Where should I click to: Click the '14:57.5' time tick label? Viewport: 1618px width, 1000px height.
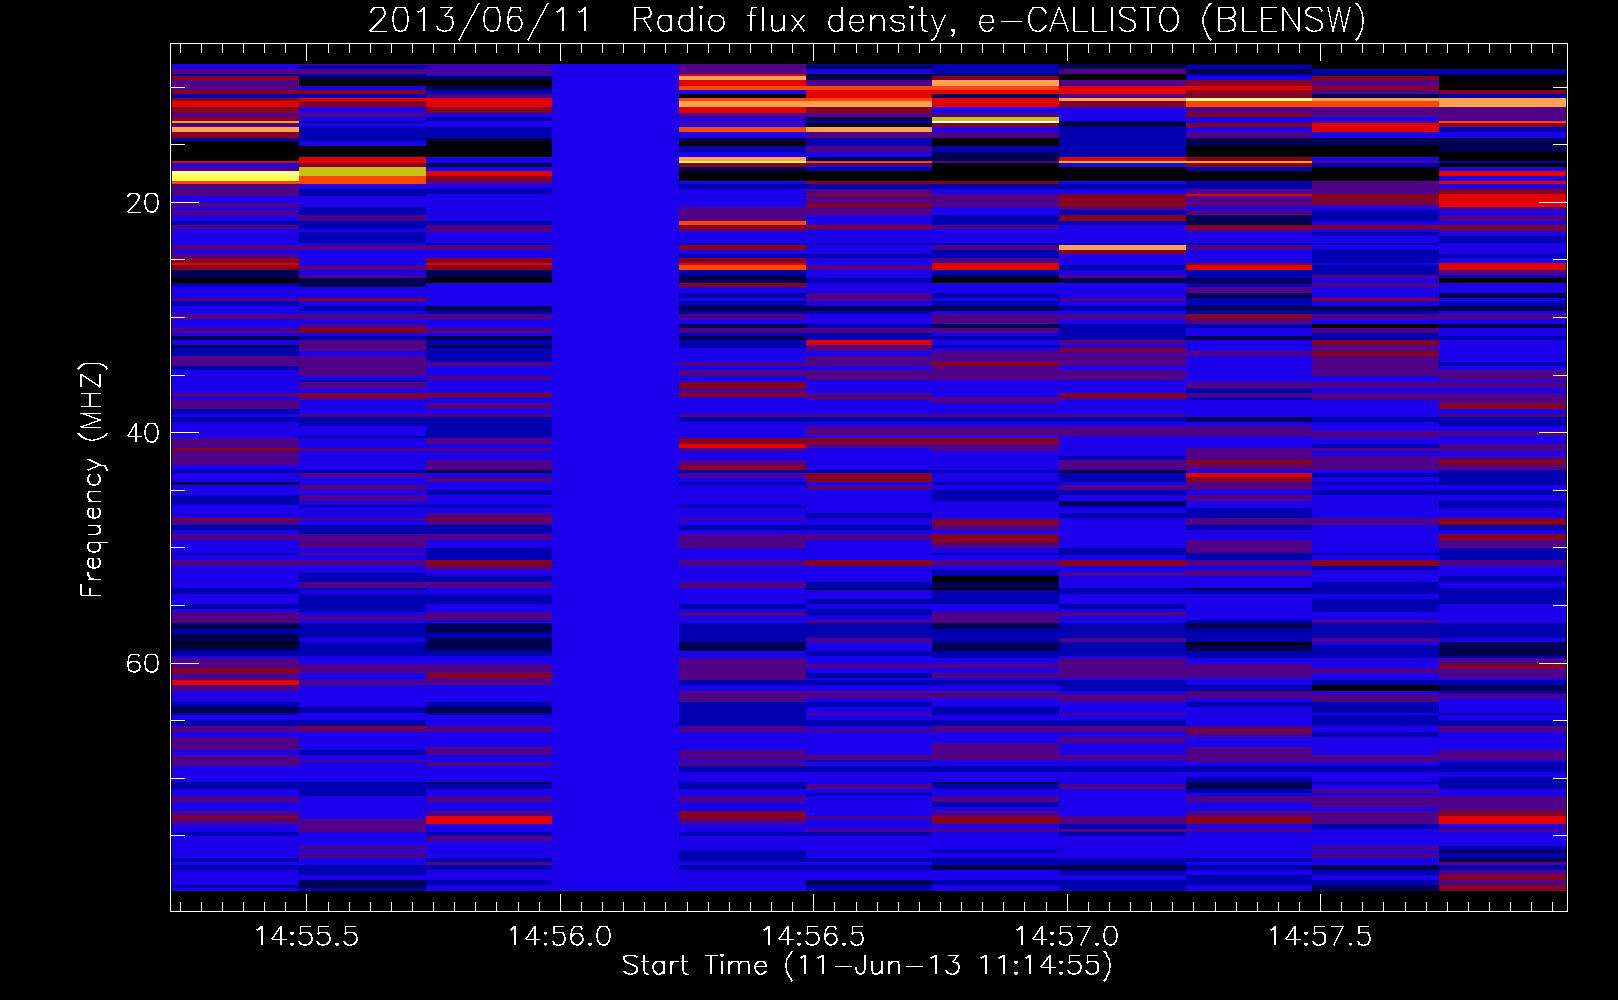pos(1320,936)
